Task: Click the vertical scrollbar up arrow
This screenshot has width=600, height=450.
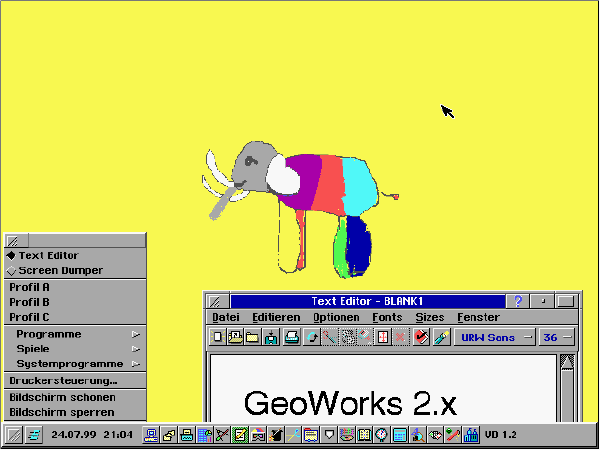Action: click(x=567, y=362)
